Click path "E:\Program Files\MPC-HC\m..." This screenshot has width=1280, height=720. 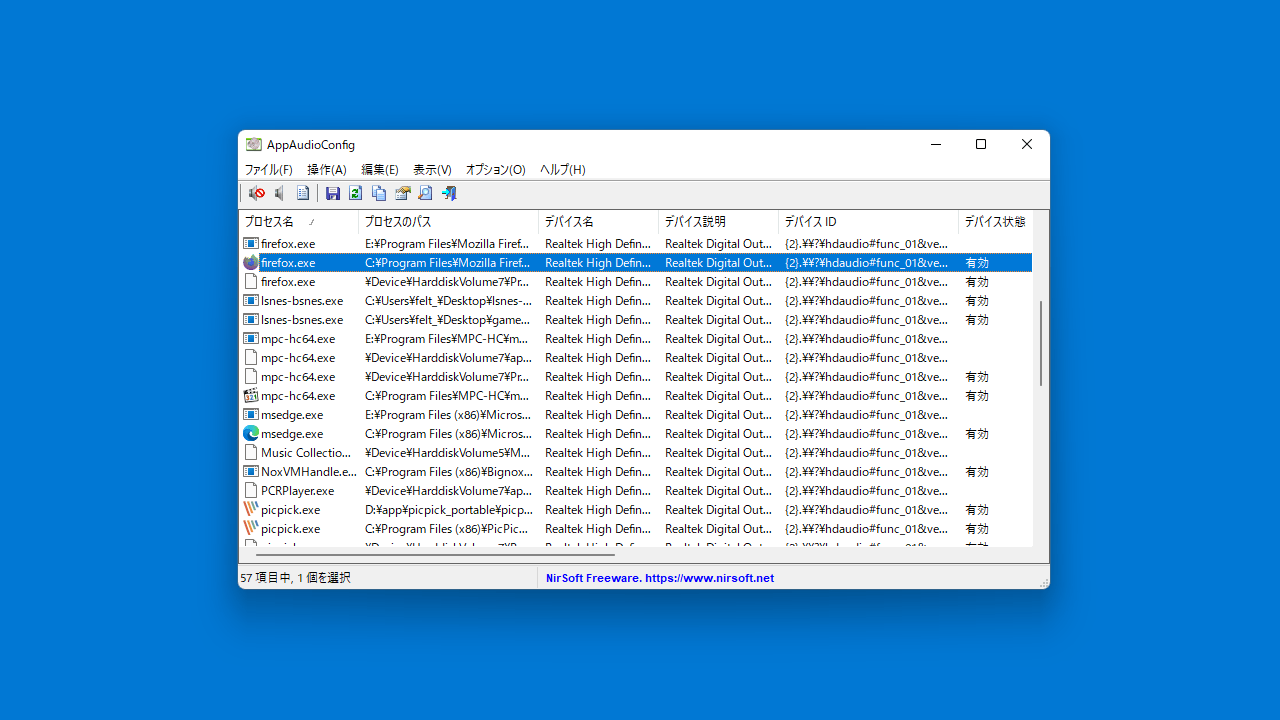coord(448,338)
